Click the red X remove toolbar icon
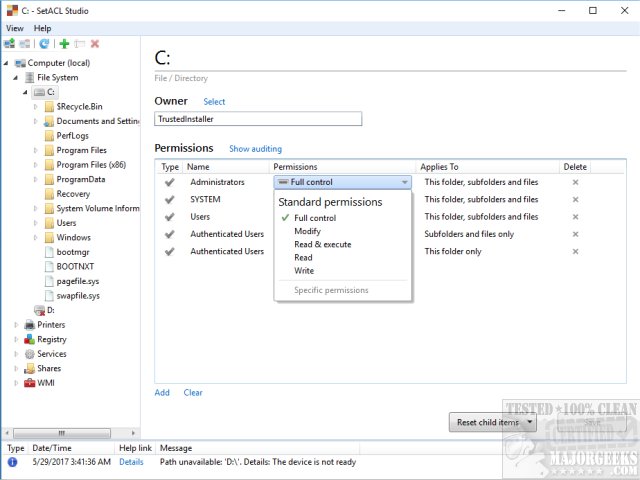The width and height of the screenshot is (640, 480). coord(95,44)
